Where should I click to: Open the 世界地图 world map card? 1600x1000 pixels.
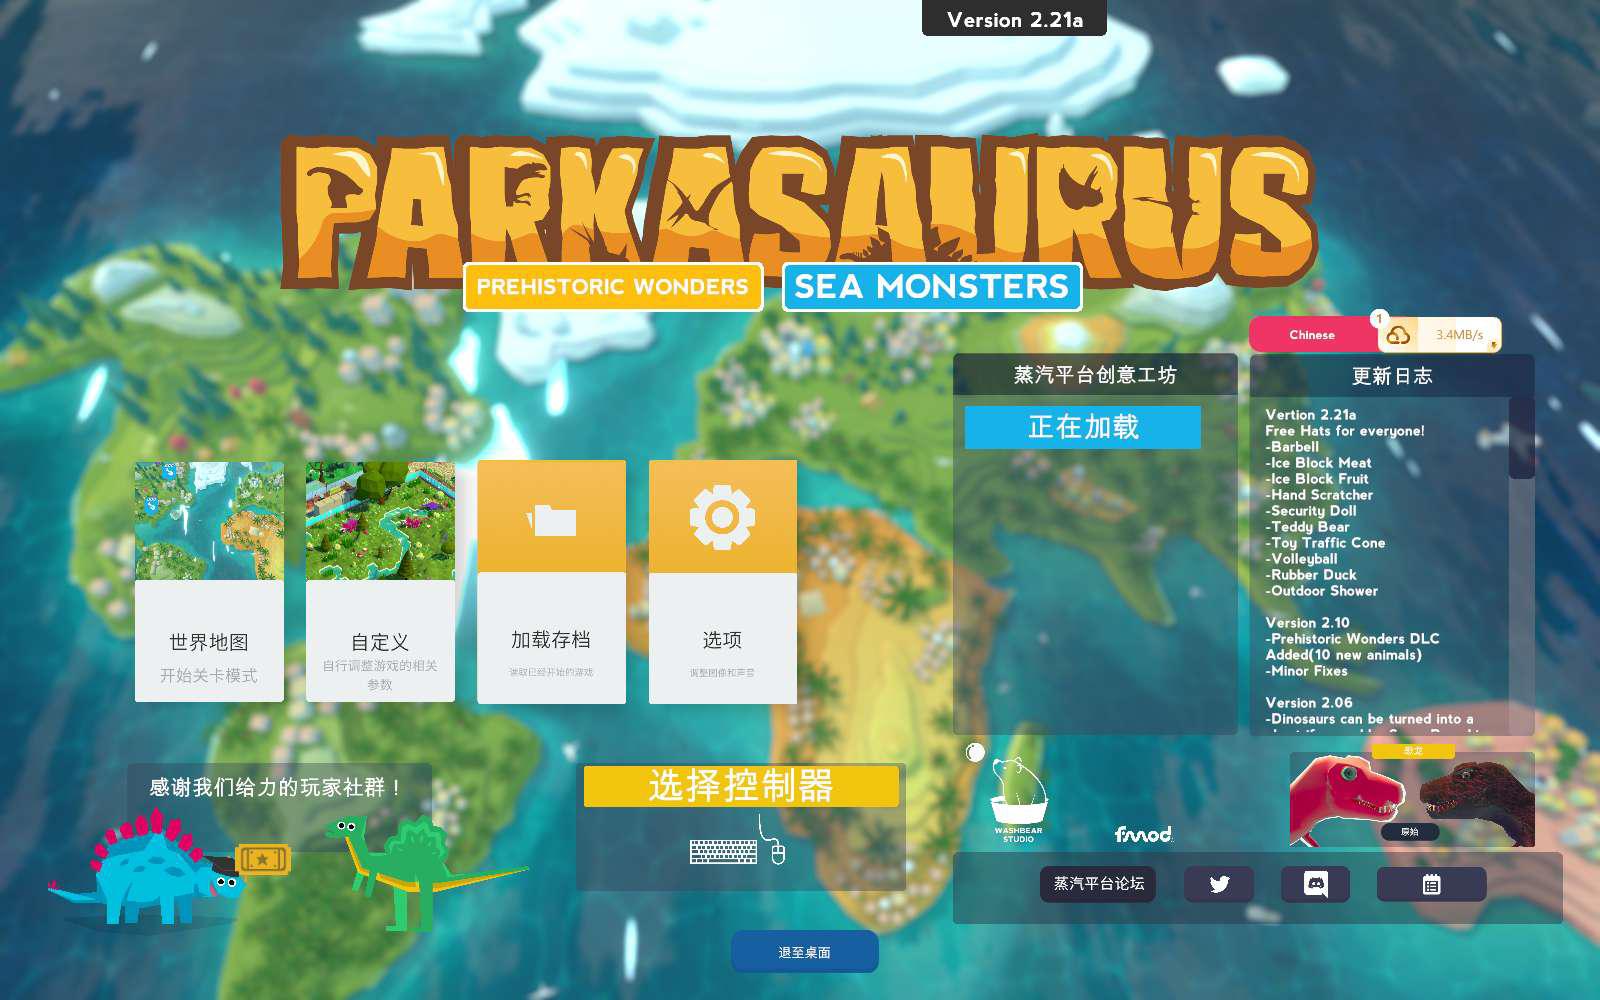209,581
